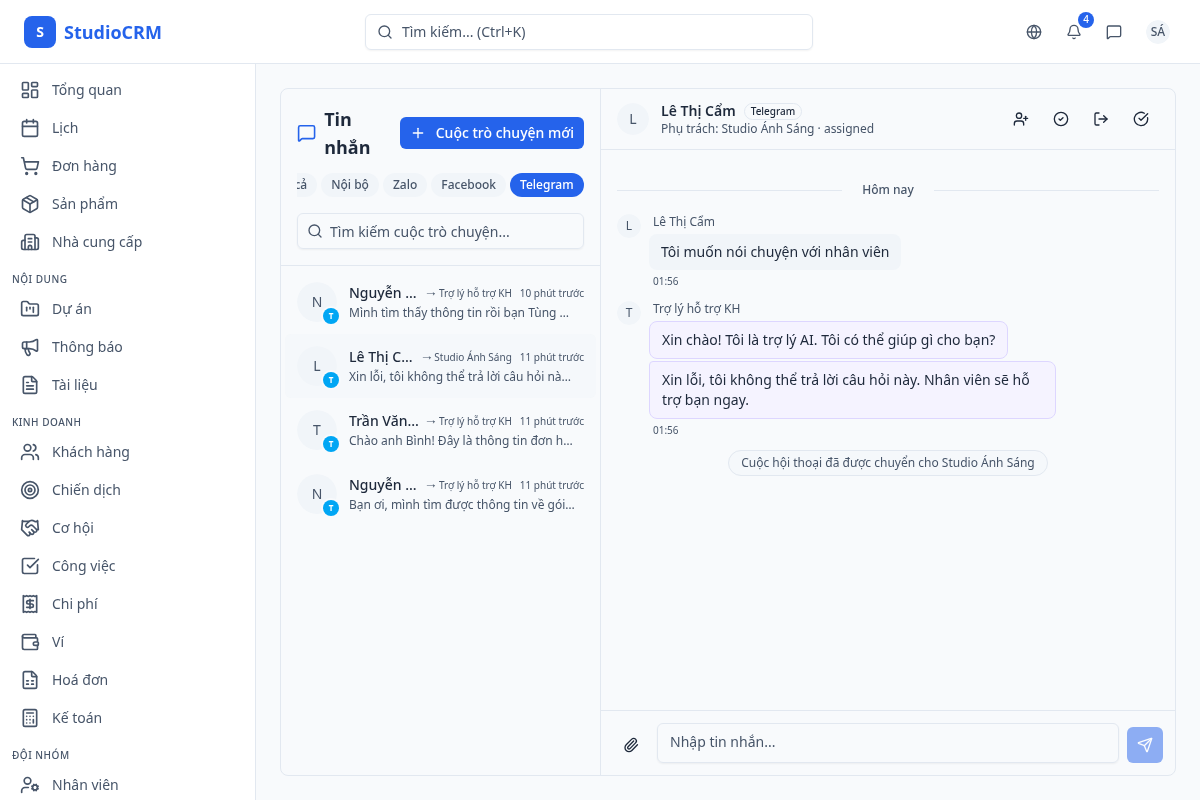Switch to the Nội bộ filter tab
Screen dimensions: 1200x800
coord(350,185)
